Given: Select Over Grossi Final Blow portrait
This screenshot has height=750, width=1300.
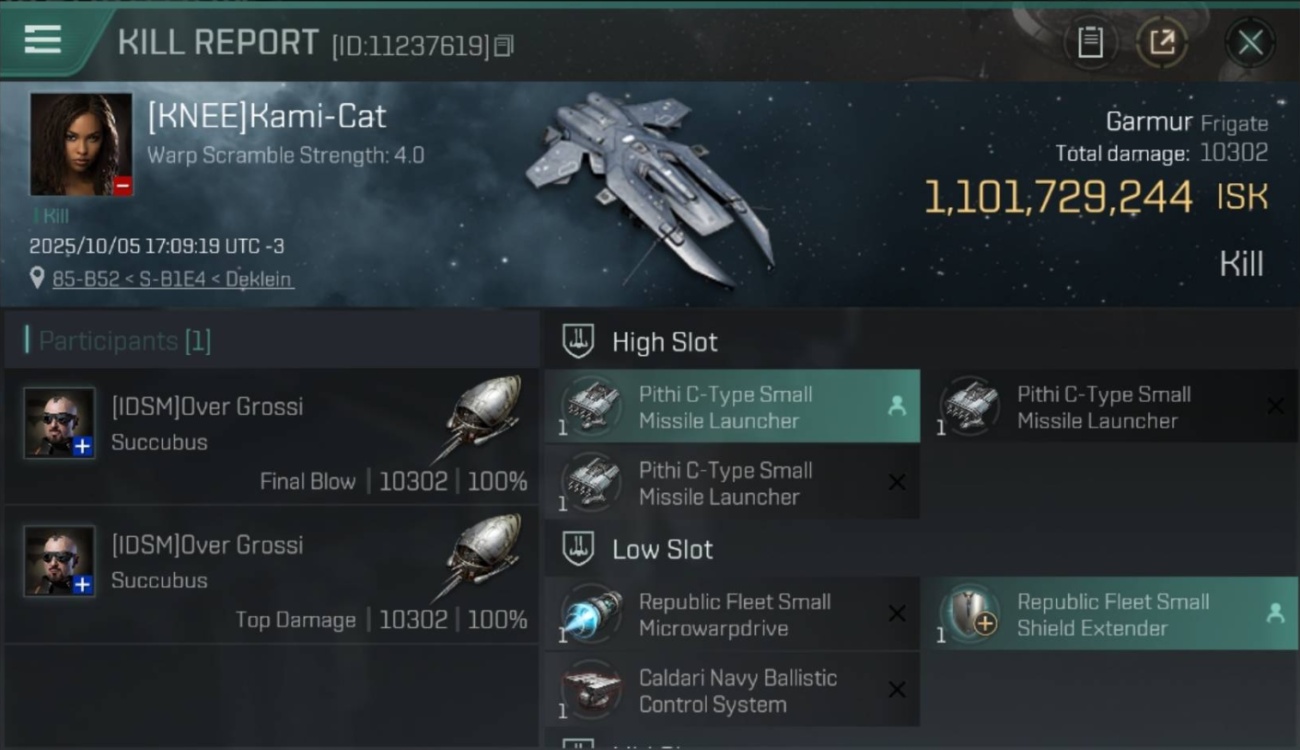Looking at the screenshot, I should [60, 423].
